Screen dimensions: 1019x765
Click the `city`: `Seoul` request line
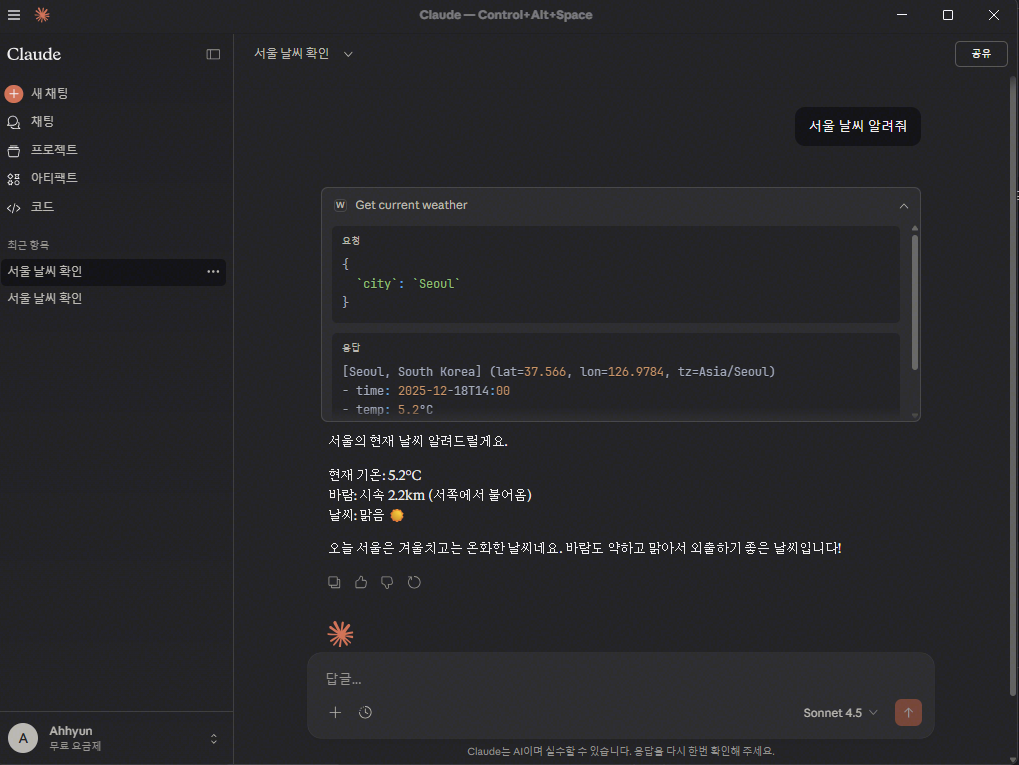click(x=407, y=284)
